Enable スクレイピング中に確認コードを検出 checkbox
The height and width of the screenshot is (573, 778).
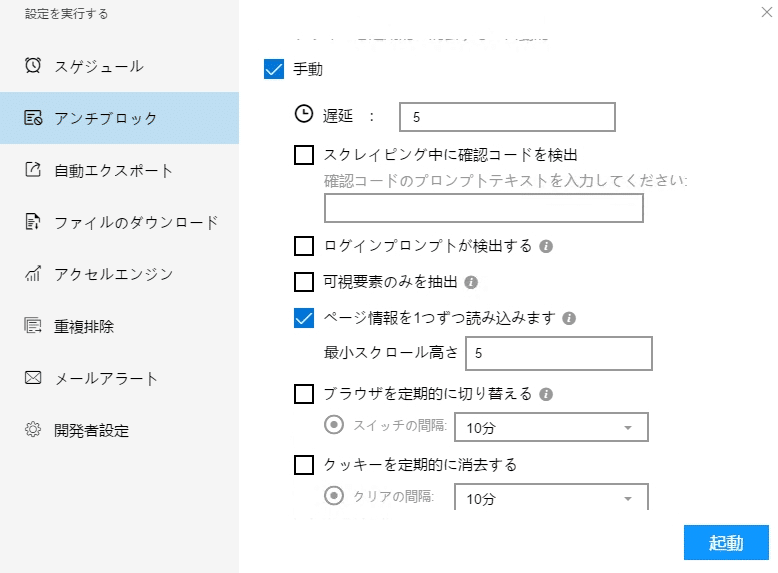click(x=304, y=155)
